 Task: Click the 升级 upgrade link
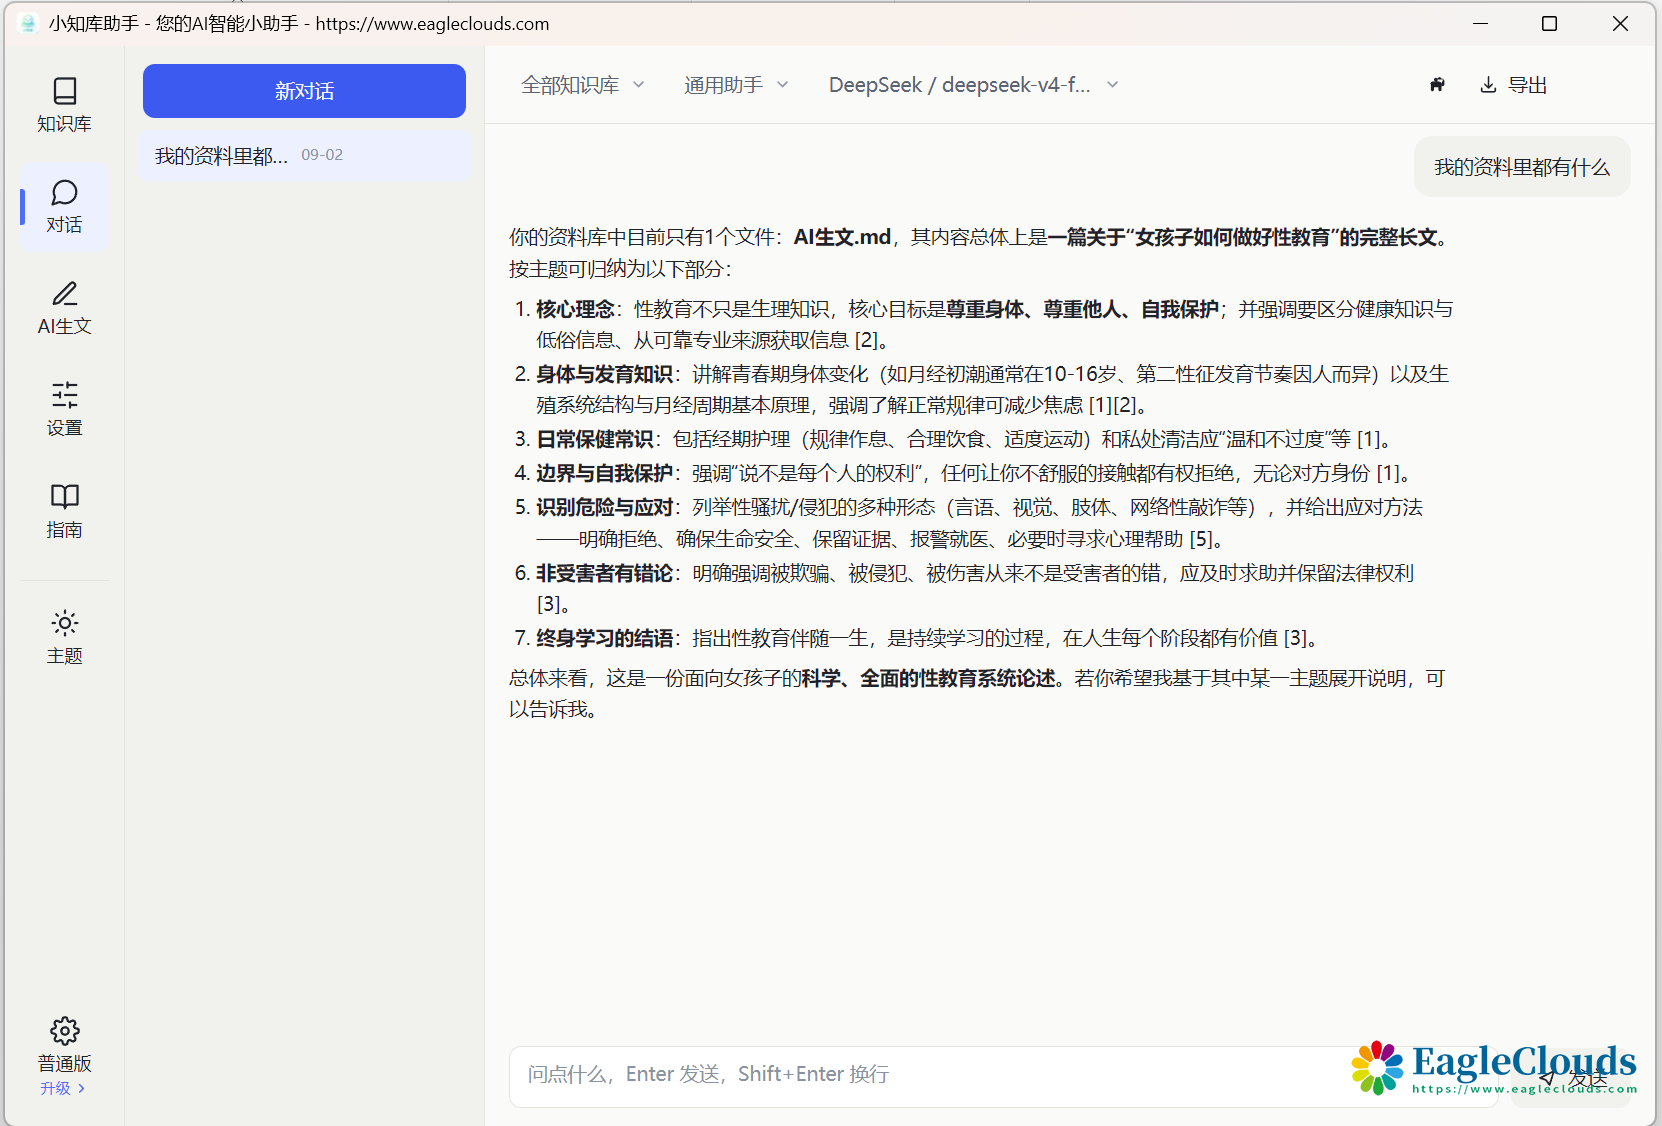(x=62, y=1088)
